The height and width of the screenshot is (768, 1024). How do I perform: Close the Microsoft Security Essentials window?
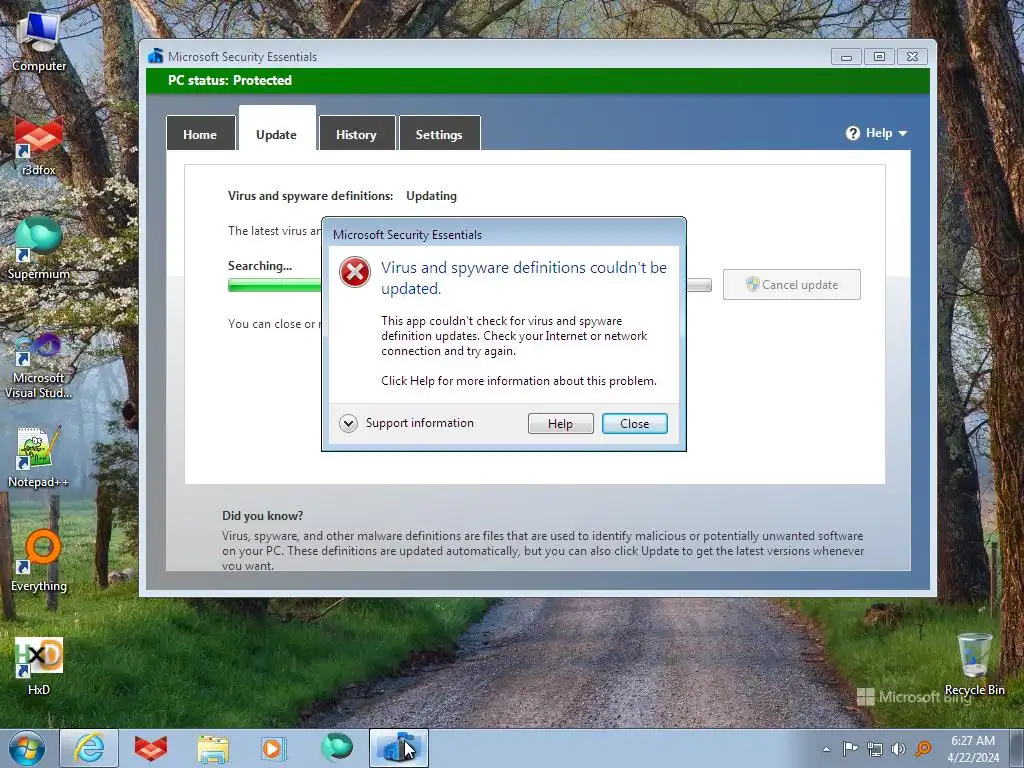pyautogui.click(x=912, y=57)
